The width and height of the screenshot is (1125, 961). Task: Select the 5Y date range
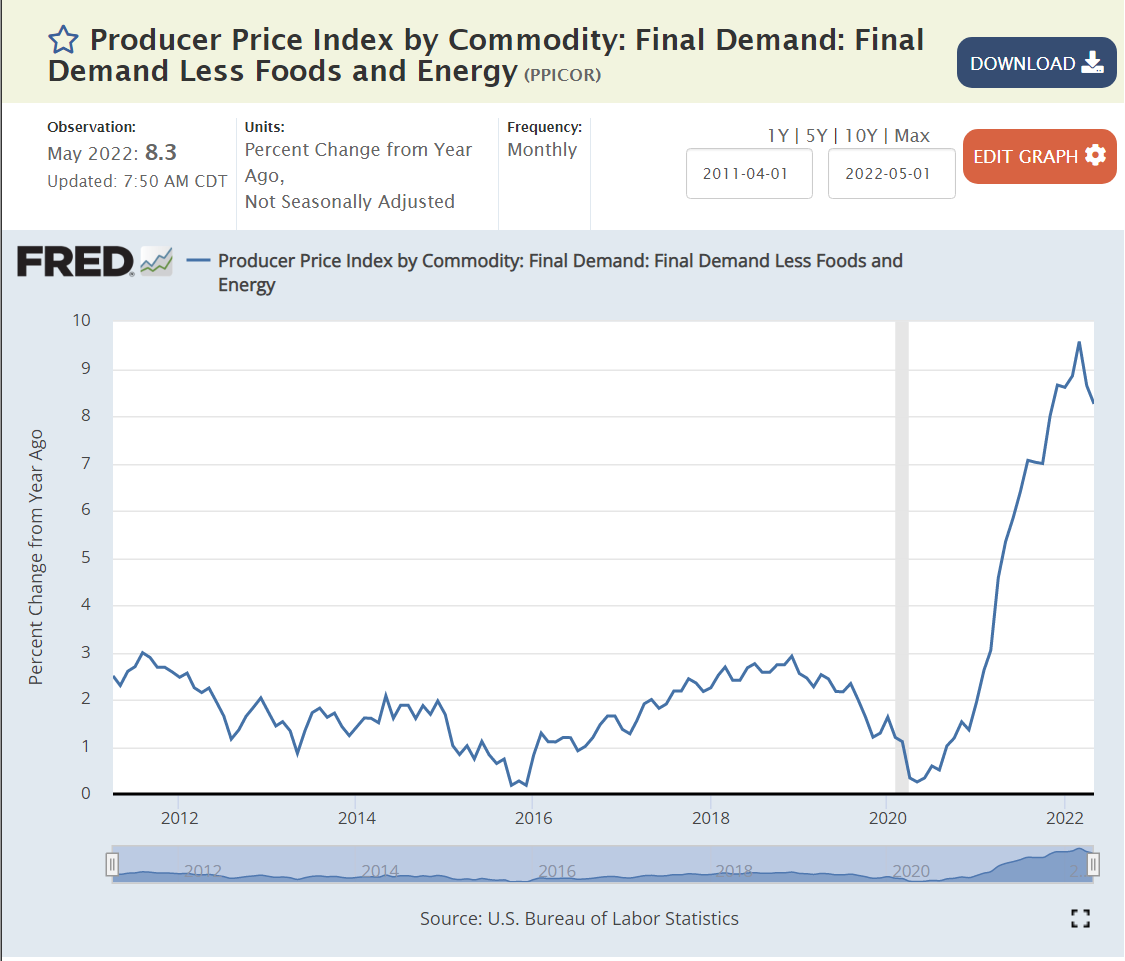tap(817, 136)
